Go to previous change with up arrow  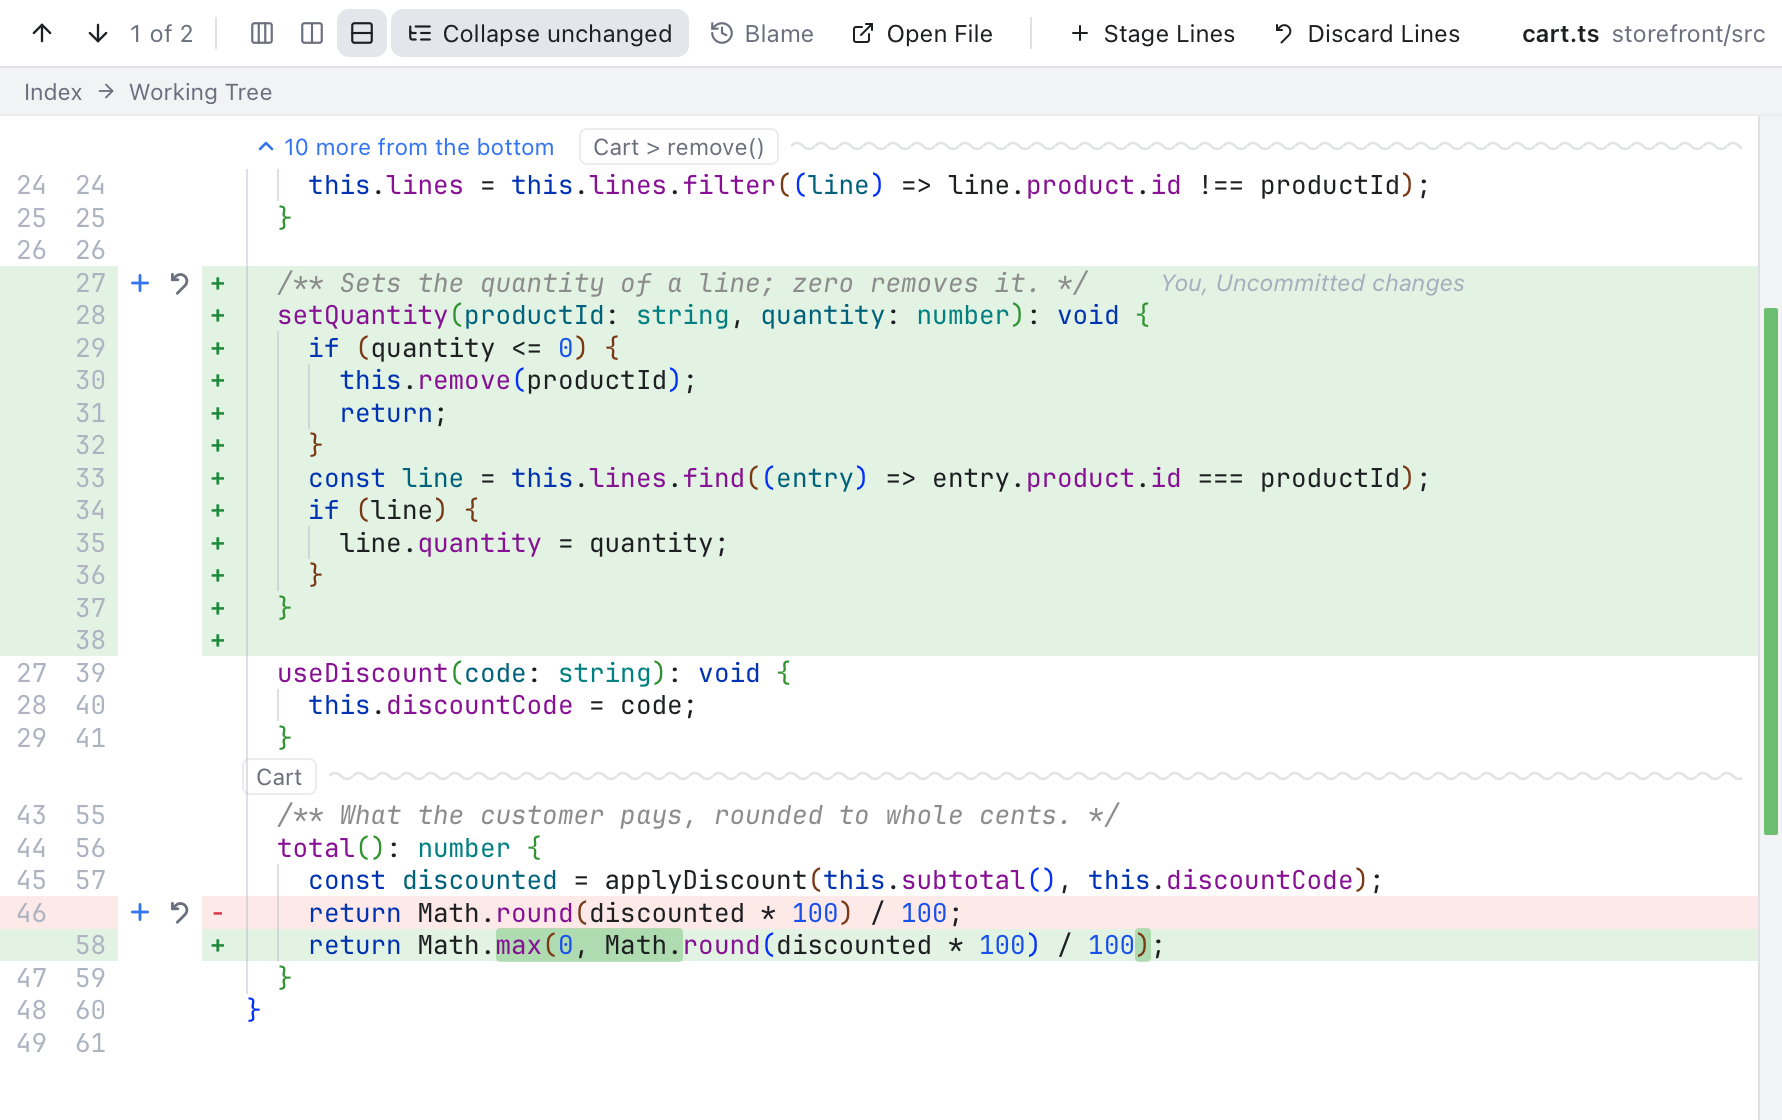click(42, 33)
